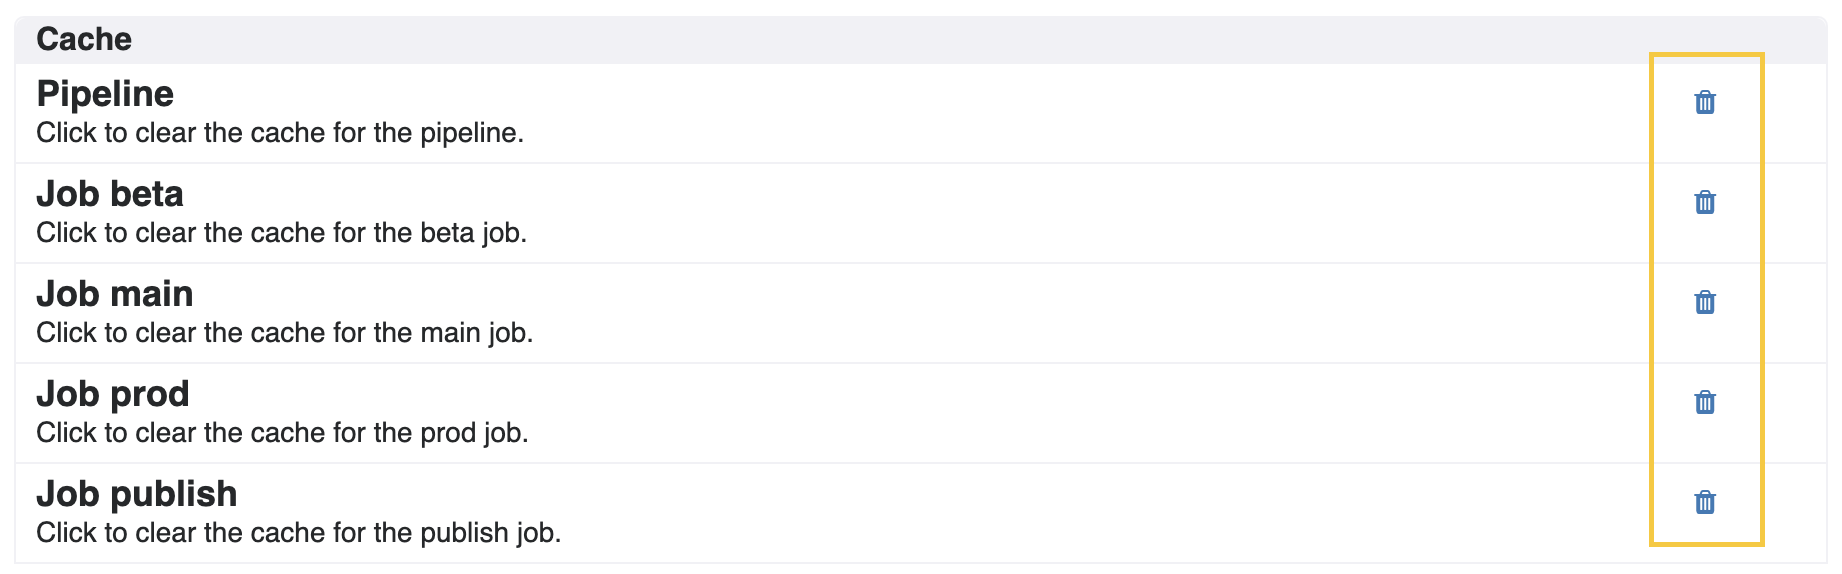Select the Job publish trash can icon
This screenshot has height=574, width=1842.
(1705, 502)
